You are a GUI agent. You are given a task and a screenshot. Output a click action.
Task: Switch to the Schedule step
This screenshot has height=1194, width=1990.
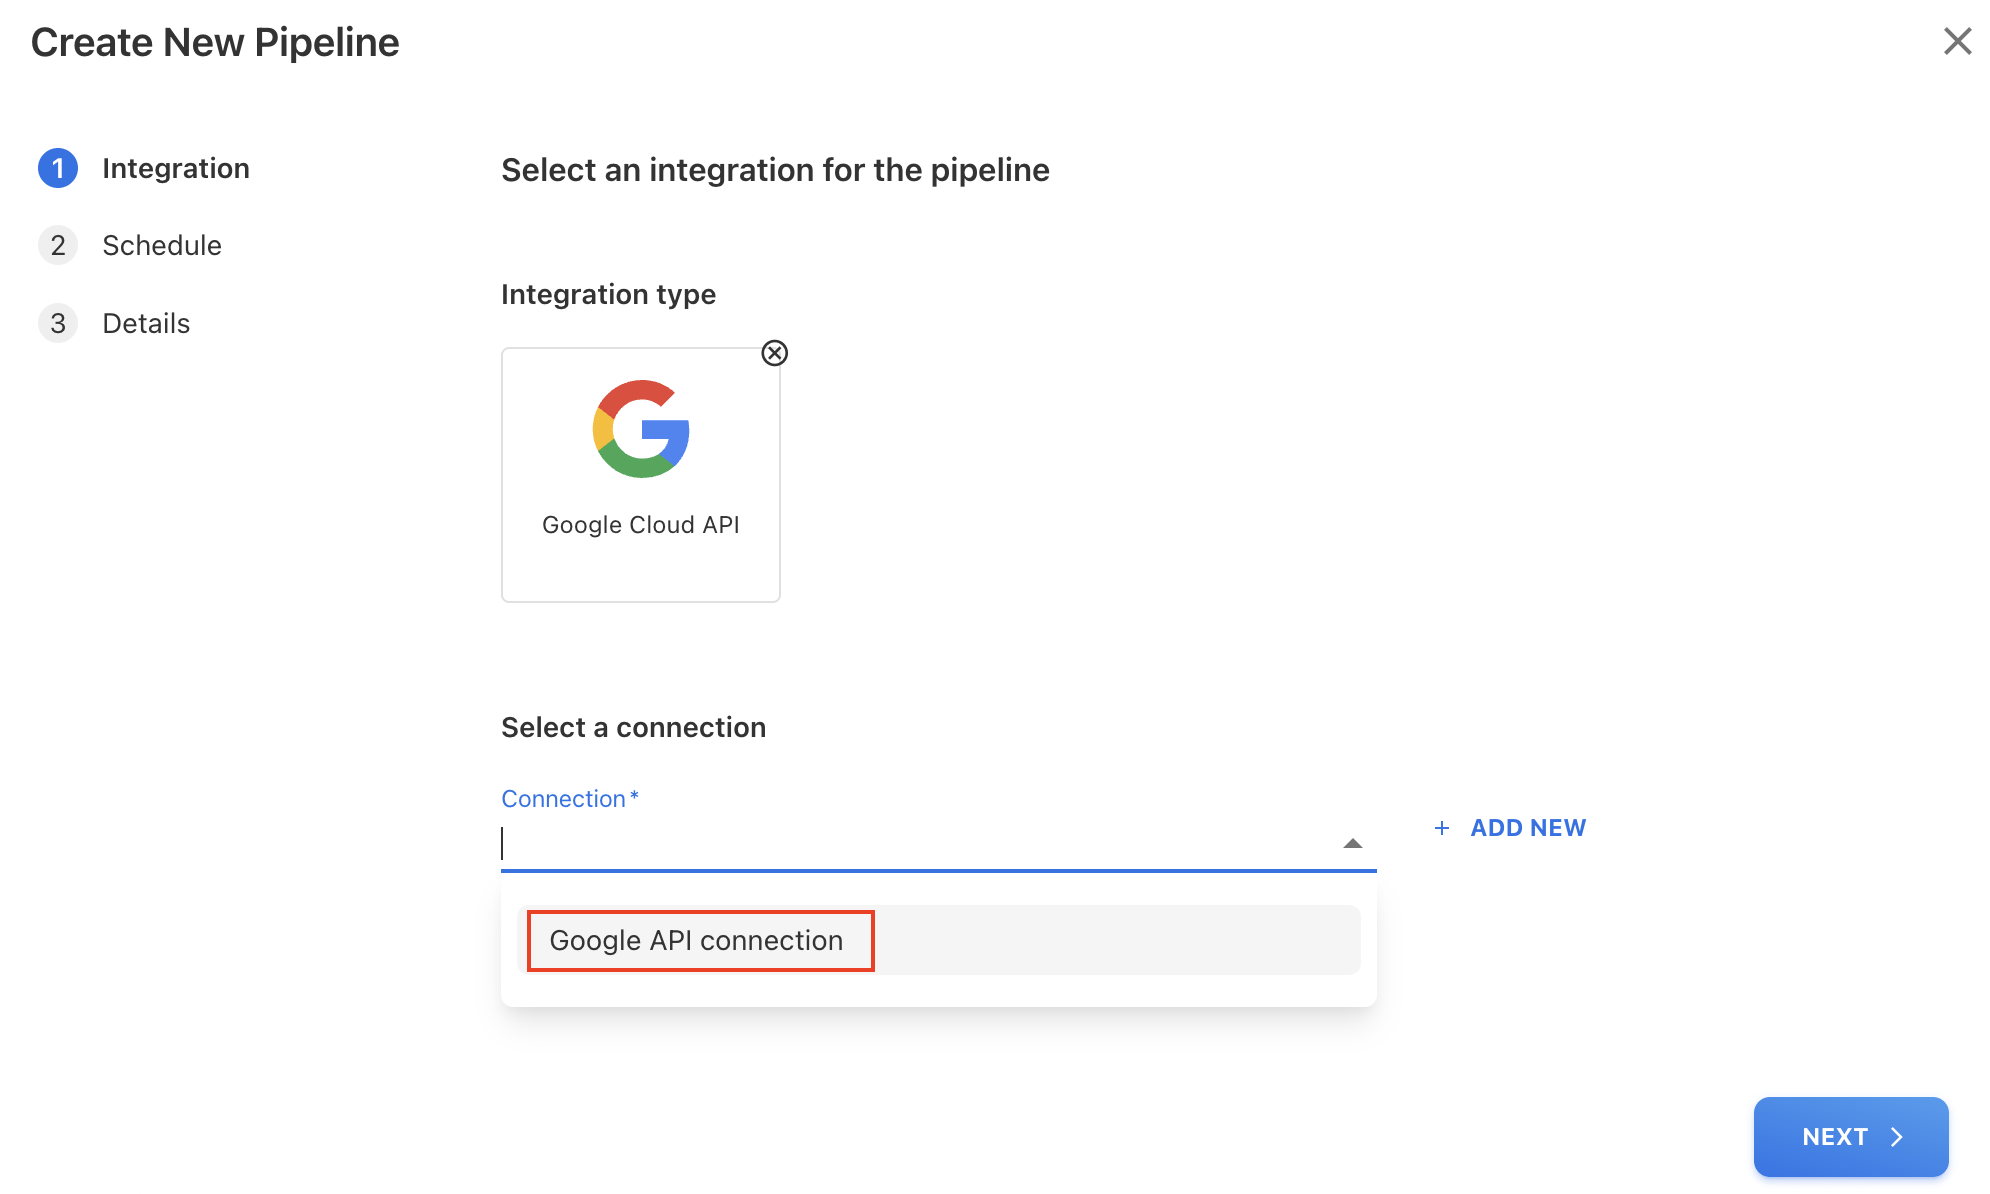coord(162,245)
